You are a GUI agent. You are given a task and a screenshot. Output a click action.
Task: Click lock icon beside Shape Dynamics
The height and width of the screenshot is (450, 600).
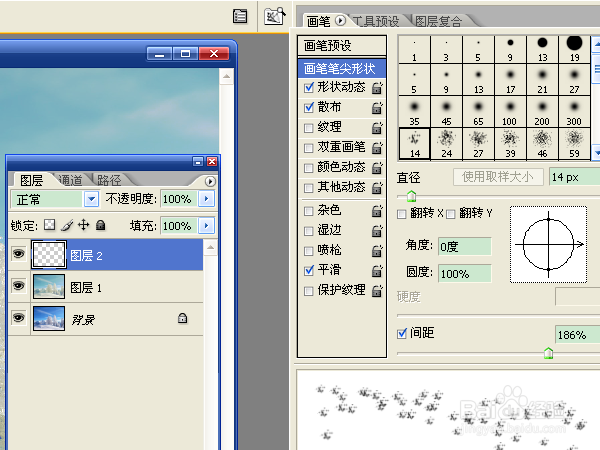377,88
